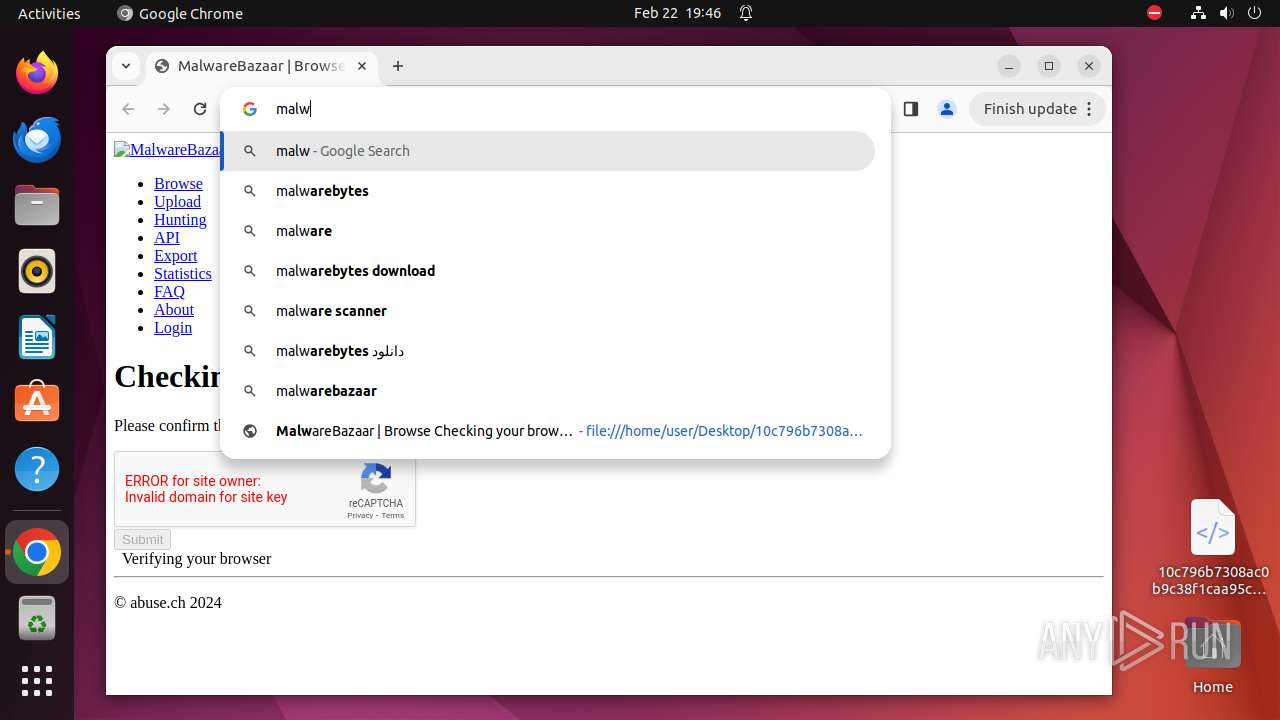The image size is (1280, 720).
Task: Open the Login link
Action: (173, 328)
